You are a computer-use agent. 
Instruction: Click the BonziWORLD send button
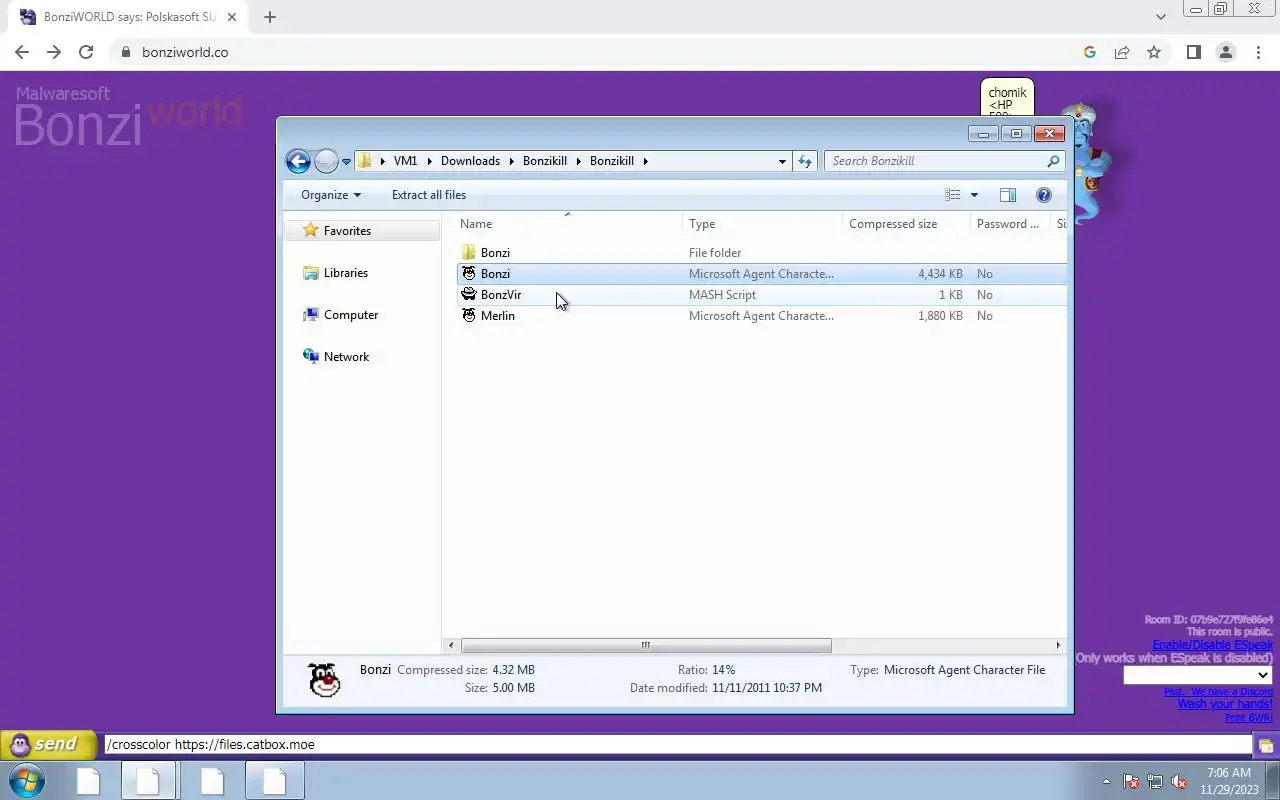click(48, 744)
